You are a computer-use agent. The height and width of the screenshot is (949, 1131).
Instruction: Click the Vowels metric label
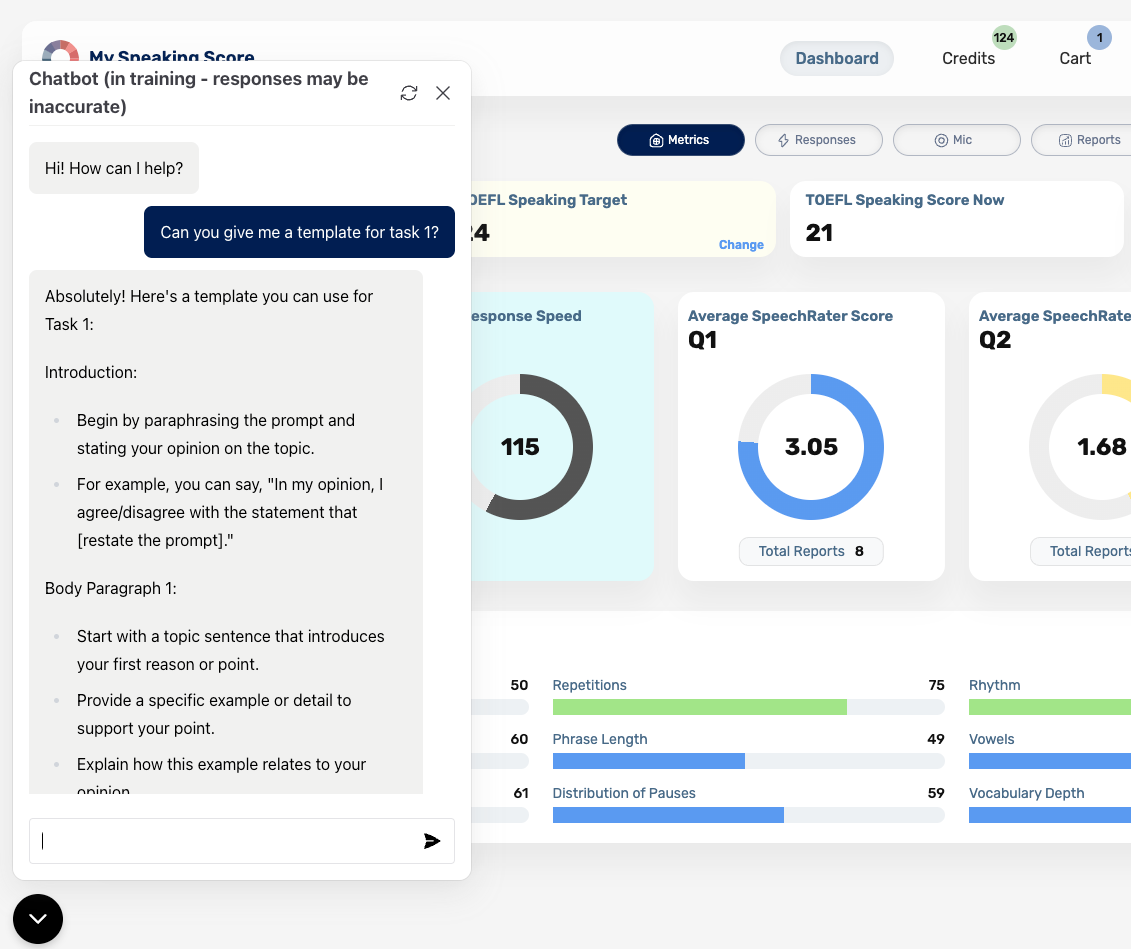point(991,739)
